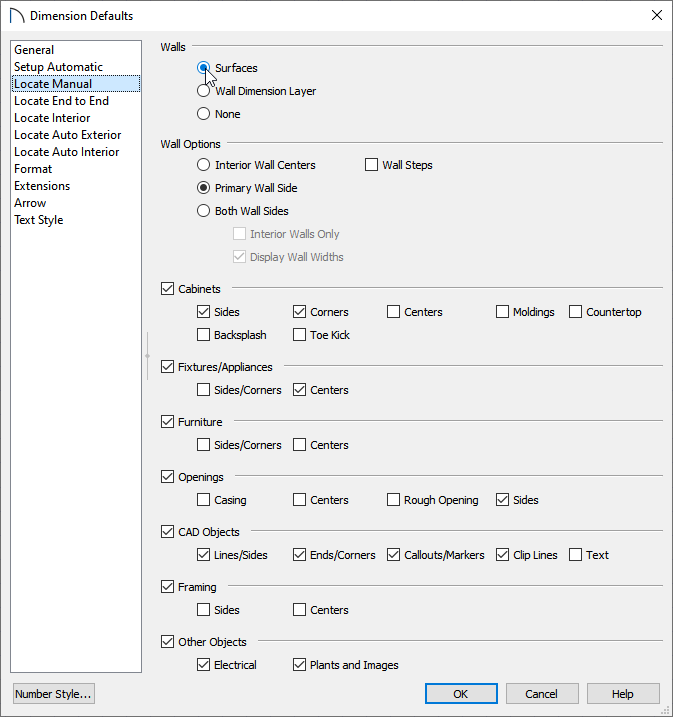Viewport: 673px width, 717px height.
Task: Enable the CAD Objects Text checkbox
Action: [576, 555]
